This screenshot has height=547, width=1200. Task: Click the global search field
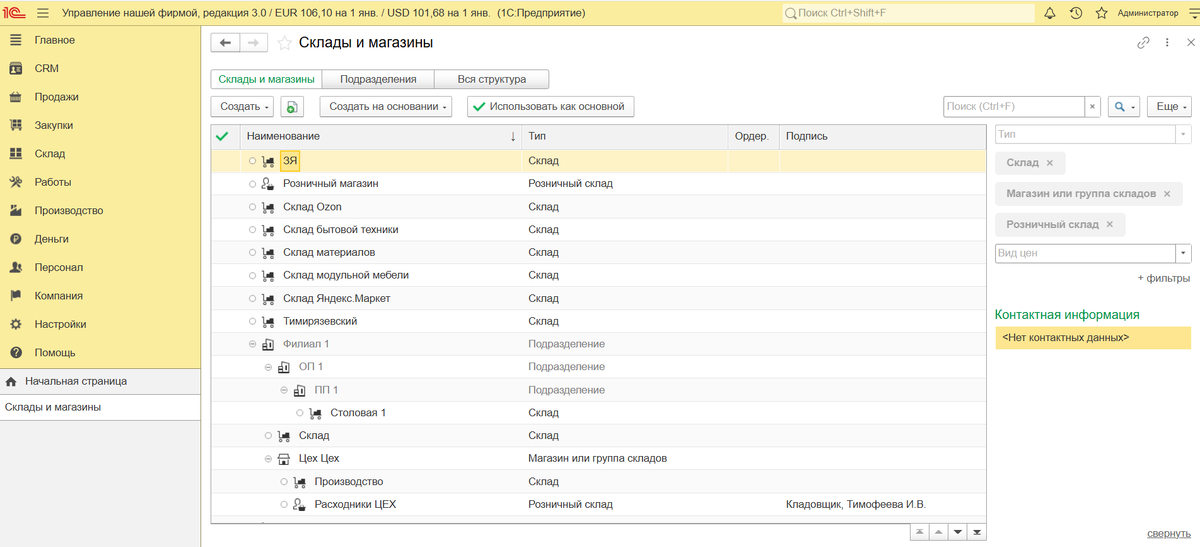(x=908, y=13)
